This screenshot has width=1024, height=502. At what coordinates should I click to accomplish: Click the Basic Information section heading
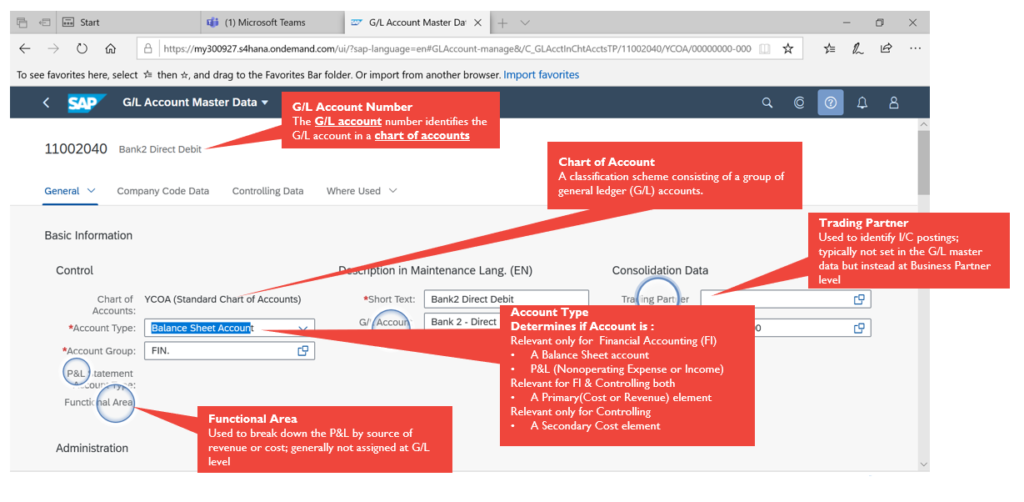pos(88,236)
